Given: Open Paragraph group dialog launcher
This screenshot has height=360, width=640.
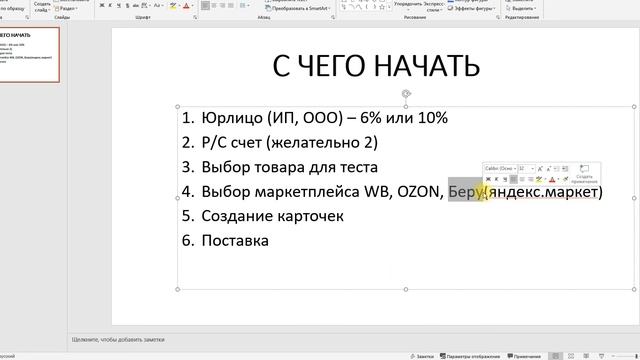Looking at the screenshot, I should pyautogui.click(x=333, y=18).
